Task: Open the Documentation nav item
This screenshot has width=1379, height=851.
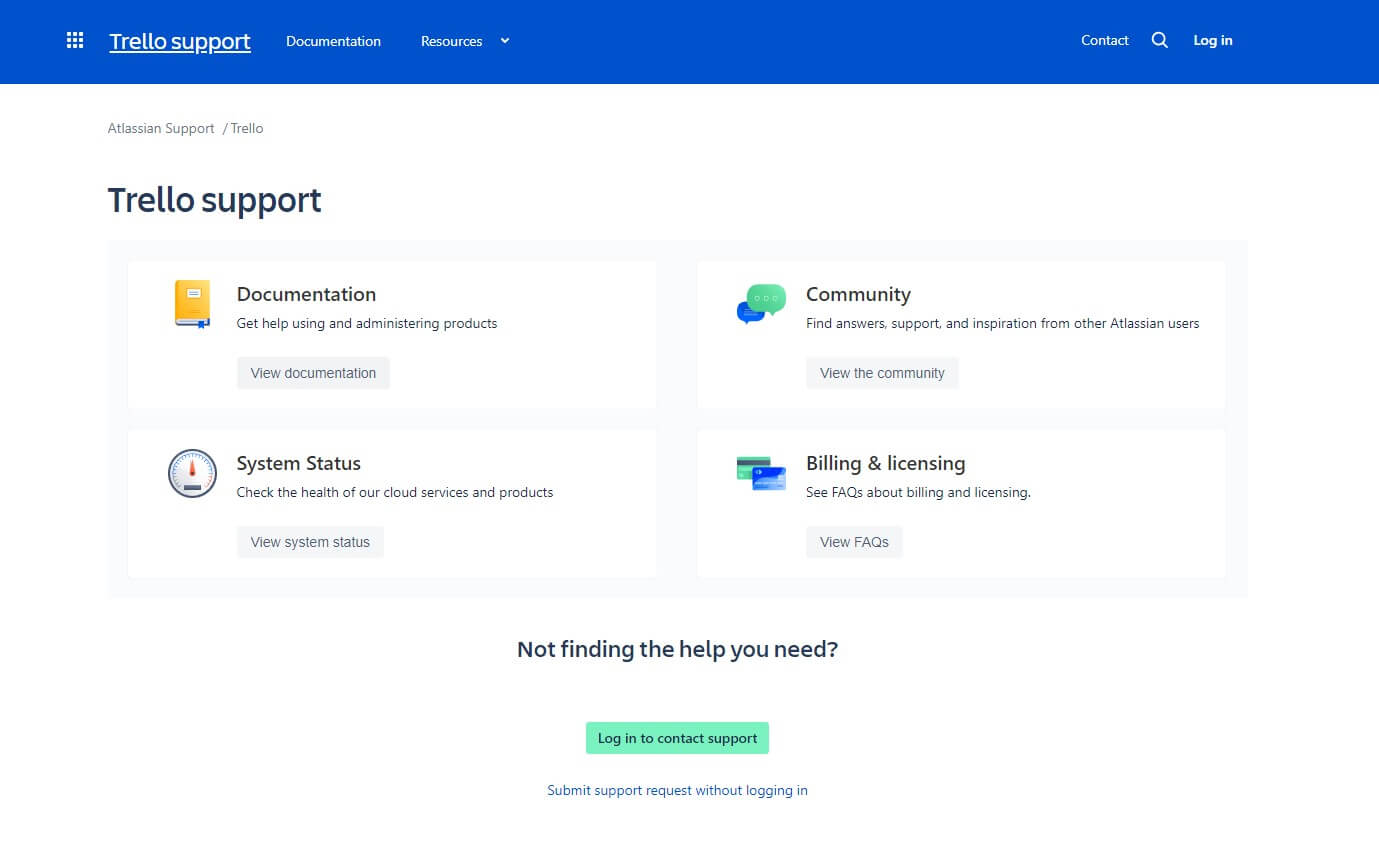Action: pos(333,41)
